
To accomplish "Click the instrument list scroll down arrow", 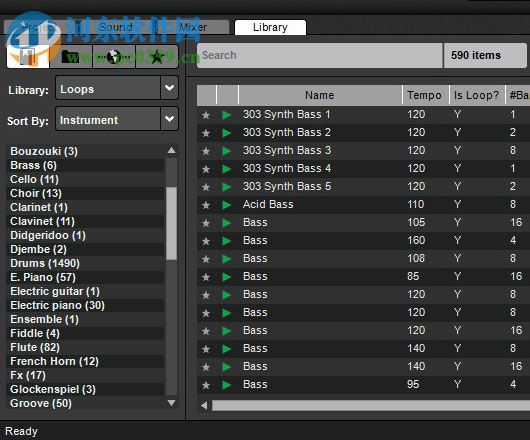I will 171,403.
